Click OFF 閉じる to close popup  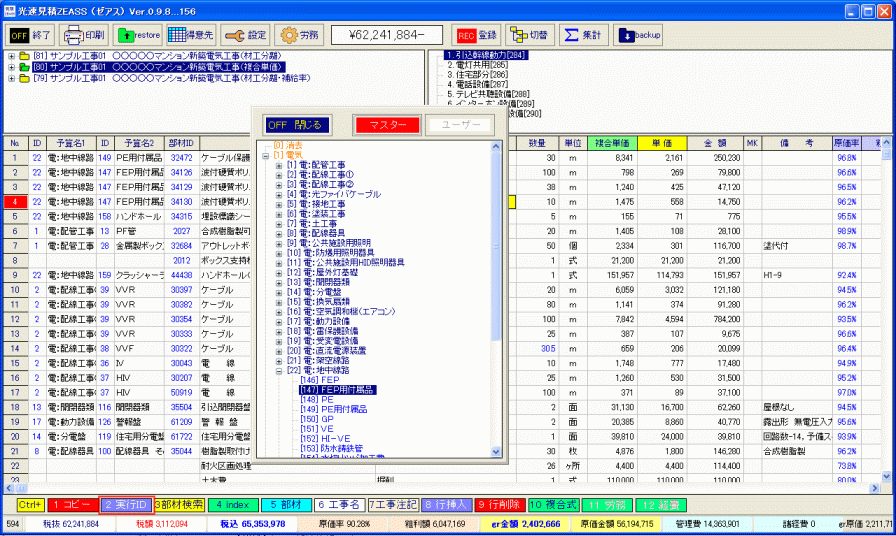297,125
